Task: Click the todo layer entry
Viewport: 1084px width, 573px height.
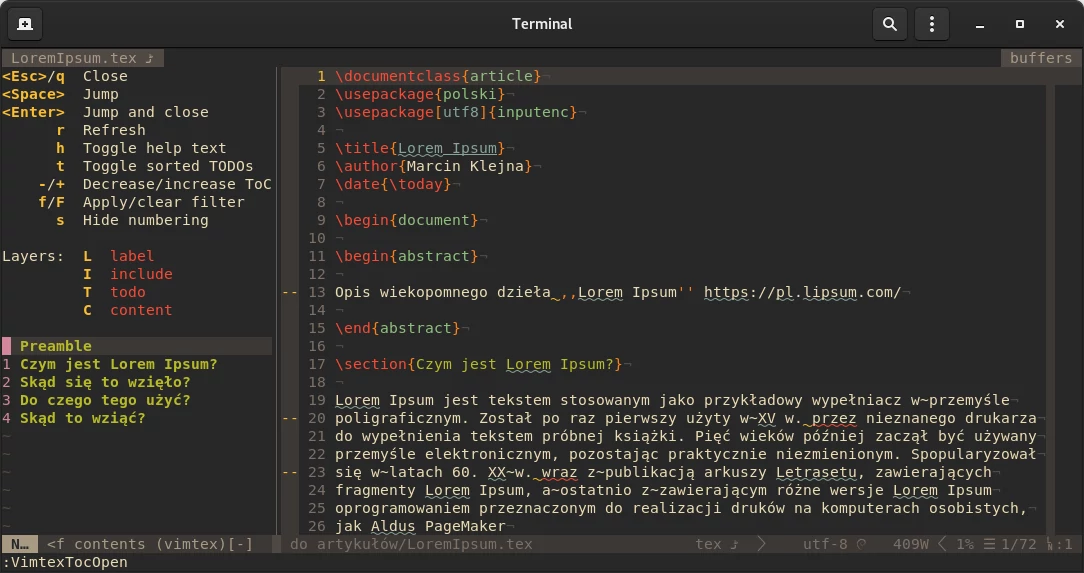Action: click(x=128, y=292)
